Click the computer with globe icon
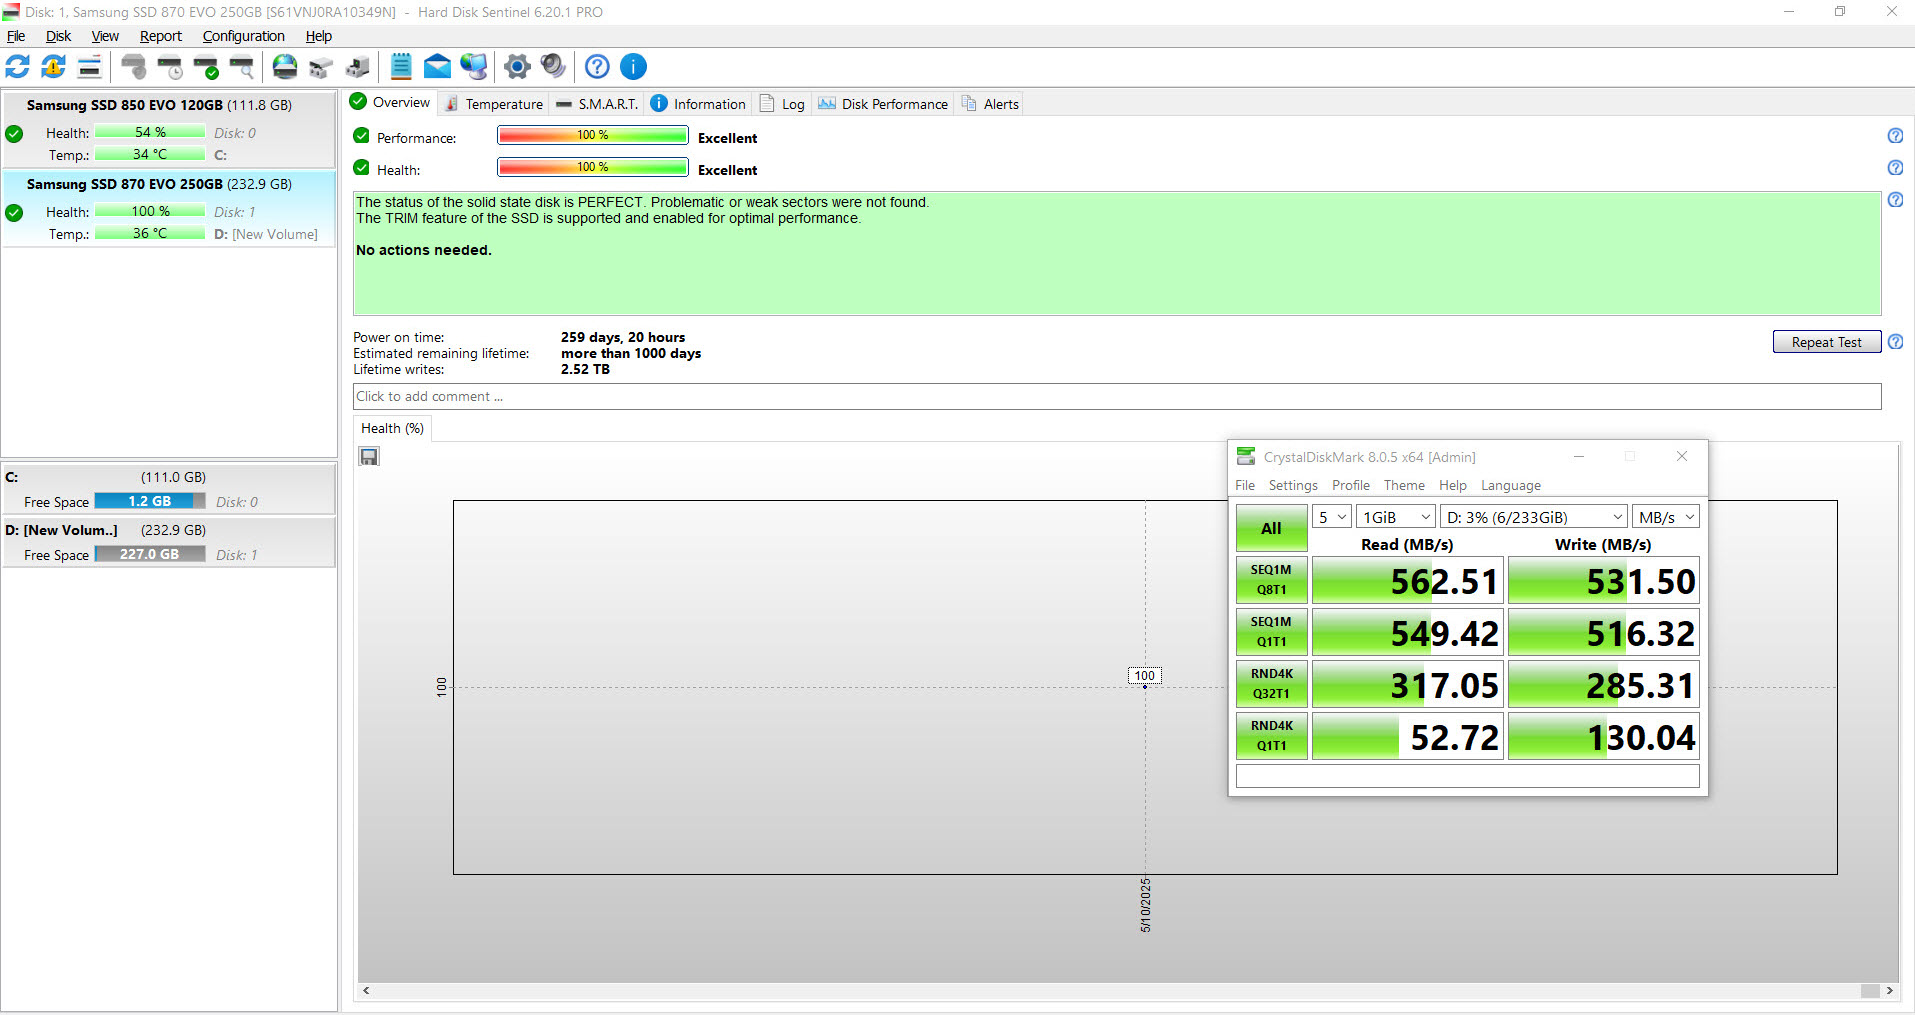This screenshot has width=1915, height=1015. (x=474, y=67)
